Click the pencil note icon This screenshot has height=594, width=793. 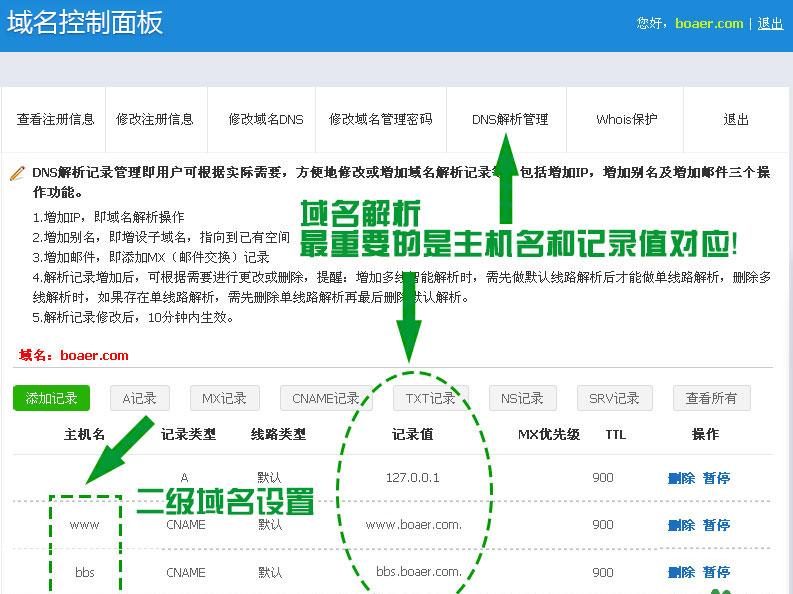point(17,173)
